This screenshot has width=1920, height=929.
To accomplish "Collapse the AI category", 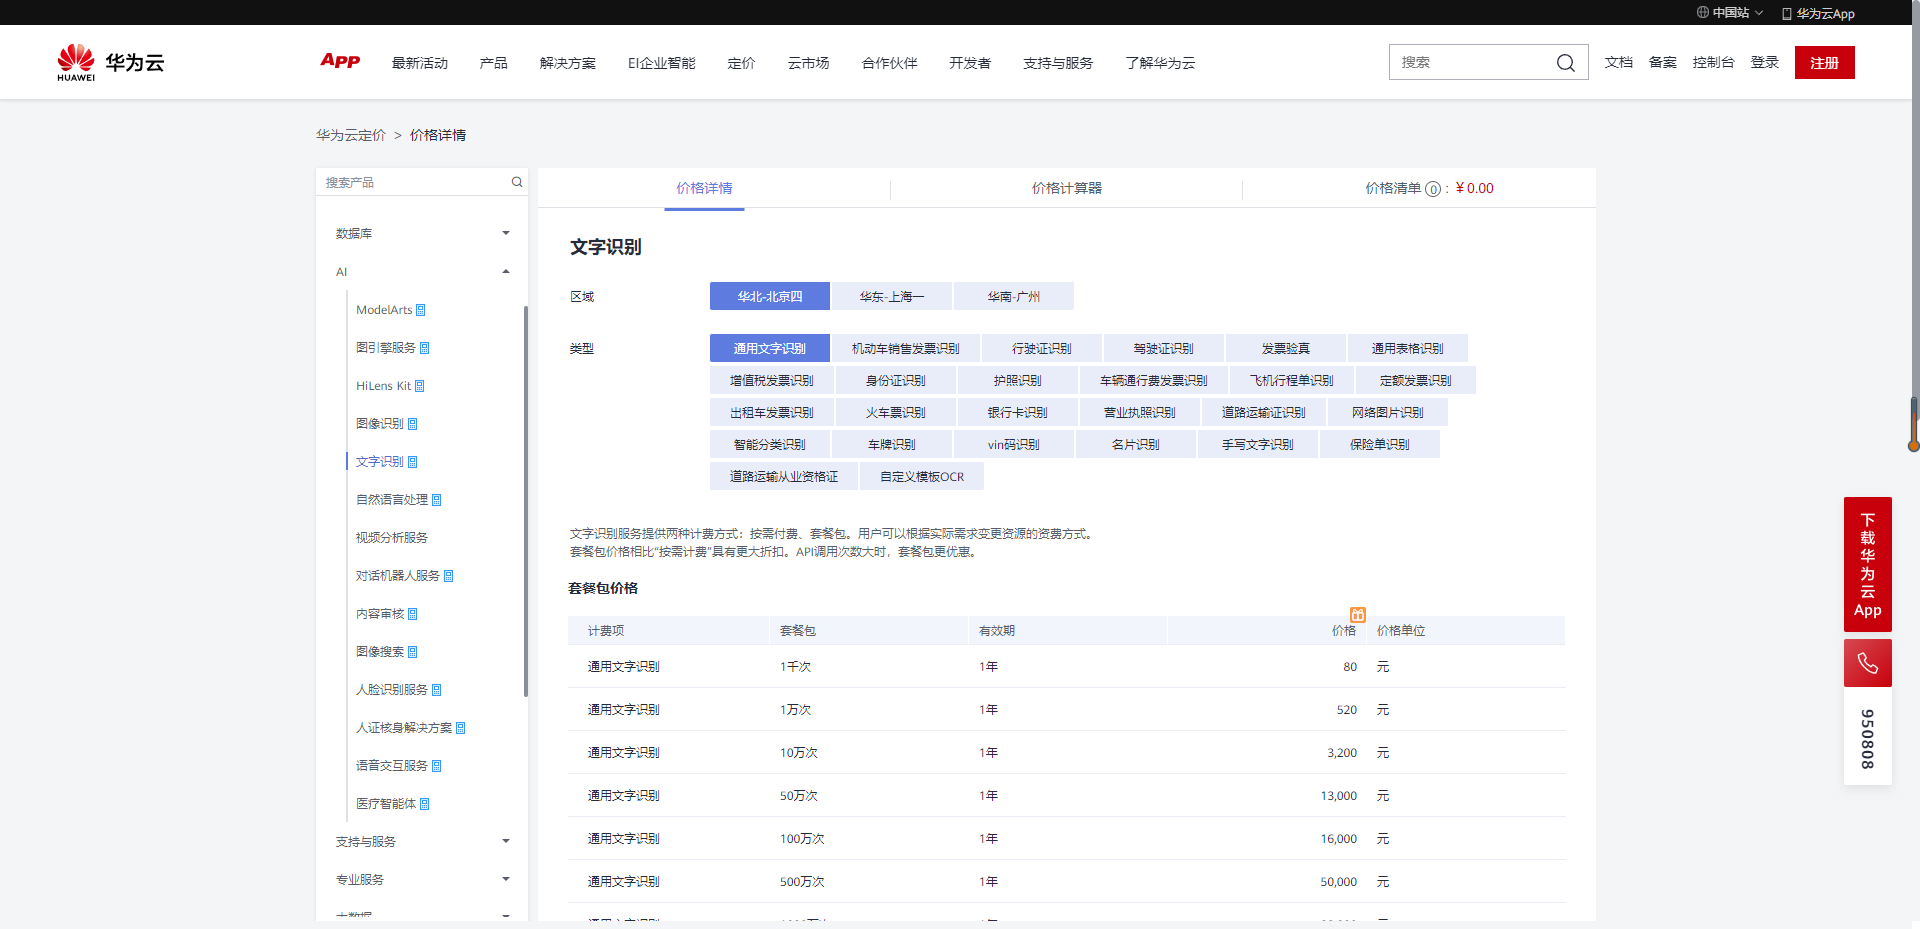I will click(x=422, y=272).
